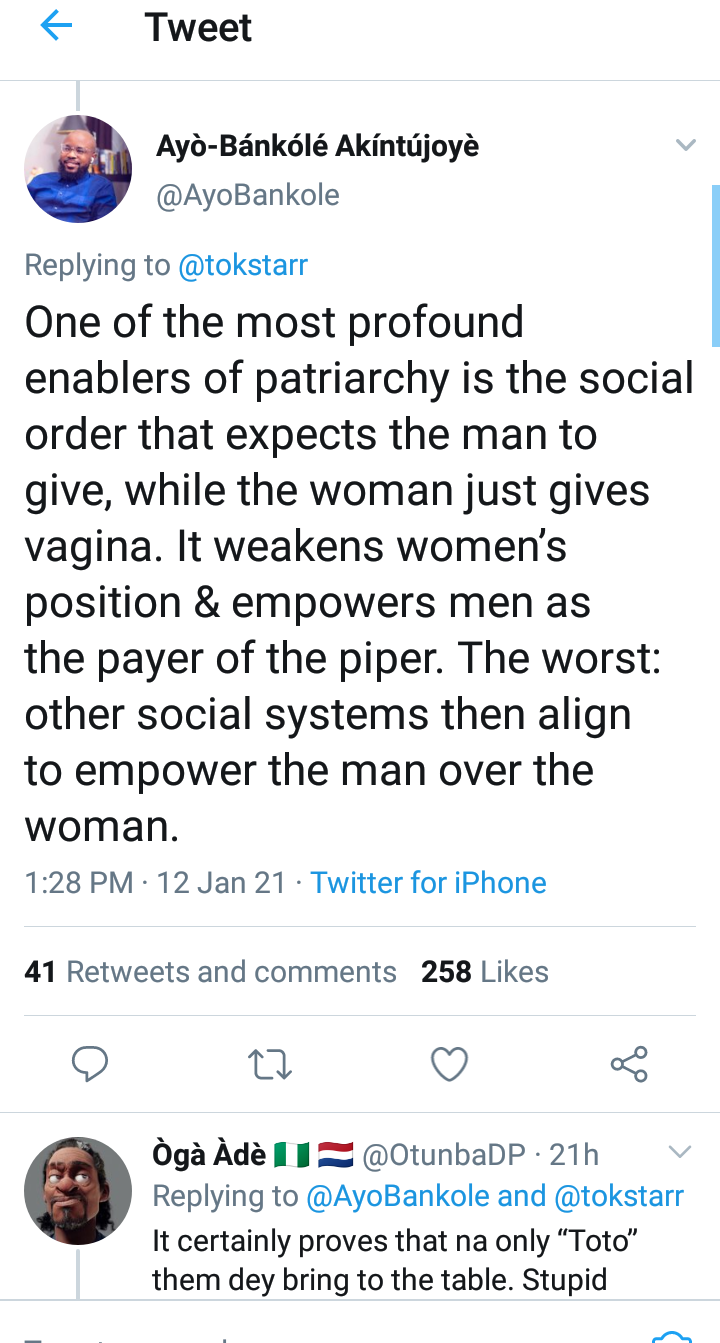Share tweet via share icon
This screenshot has width=720, height=1343.
tap(629, 1064)
